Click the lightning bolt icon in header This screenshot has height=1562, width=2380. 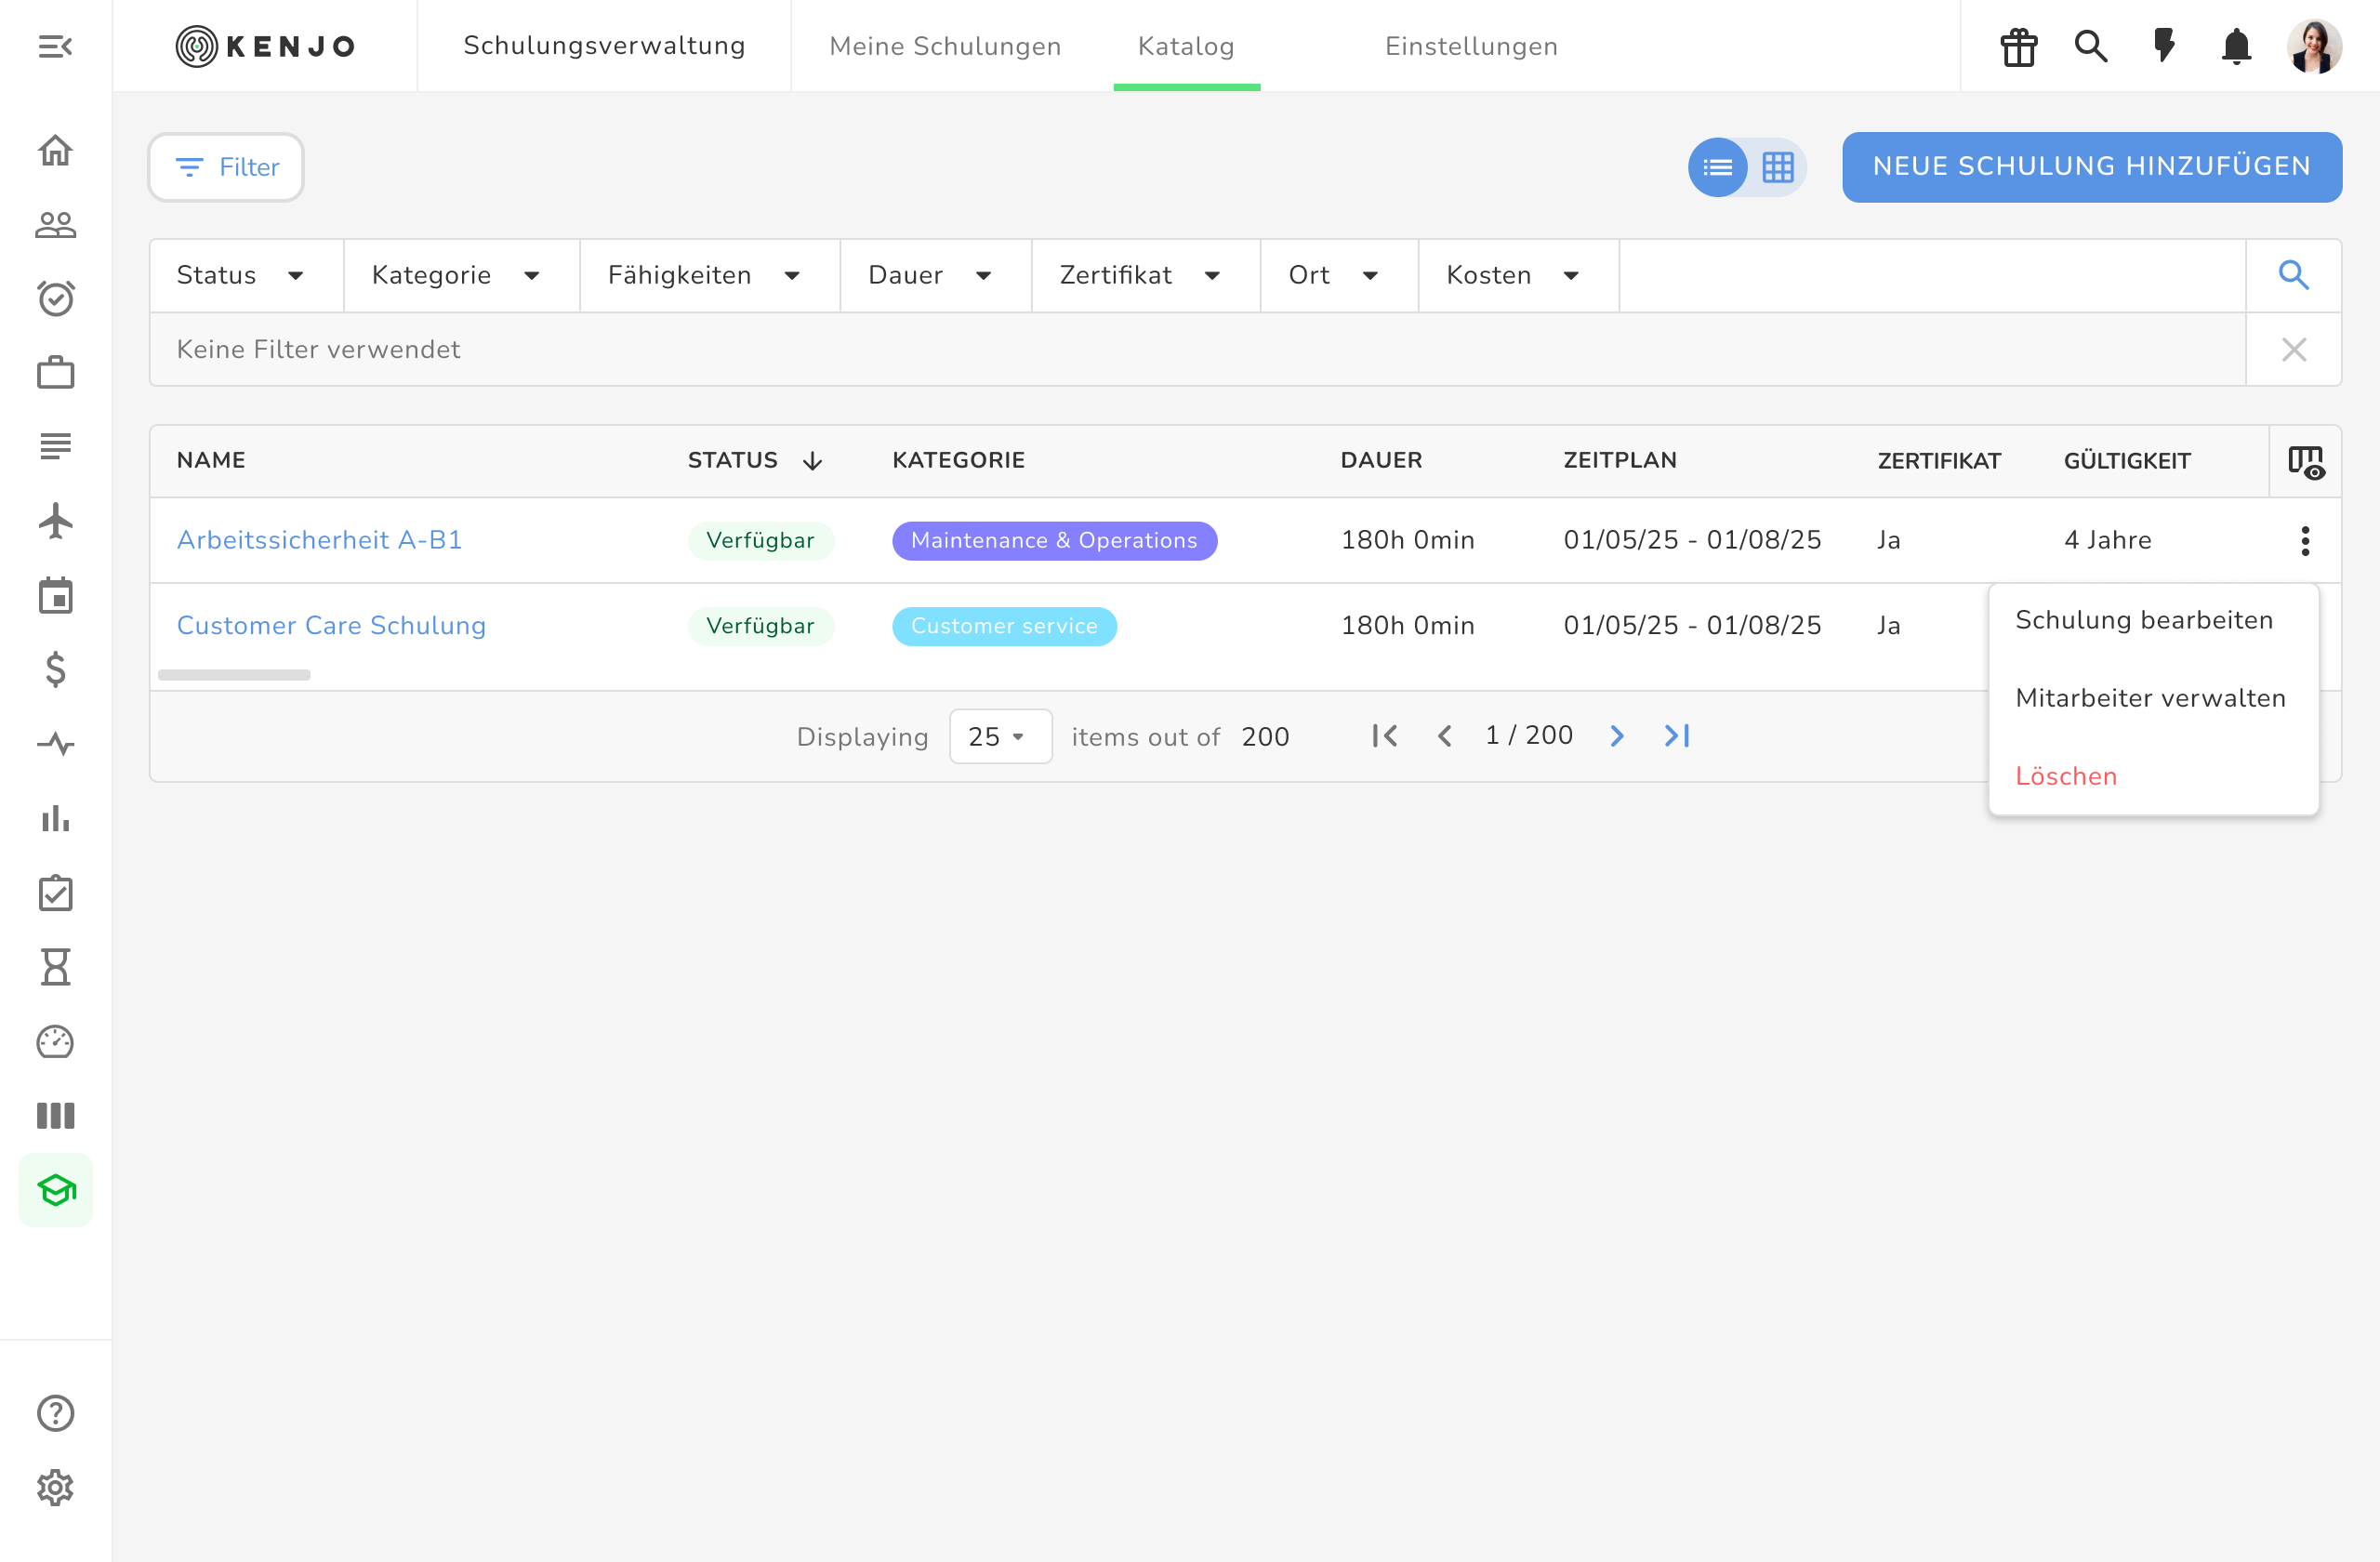point(2164,46)
